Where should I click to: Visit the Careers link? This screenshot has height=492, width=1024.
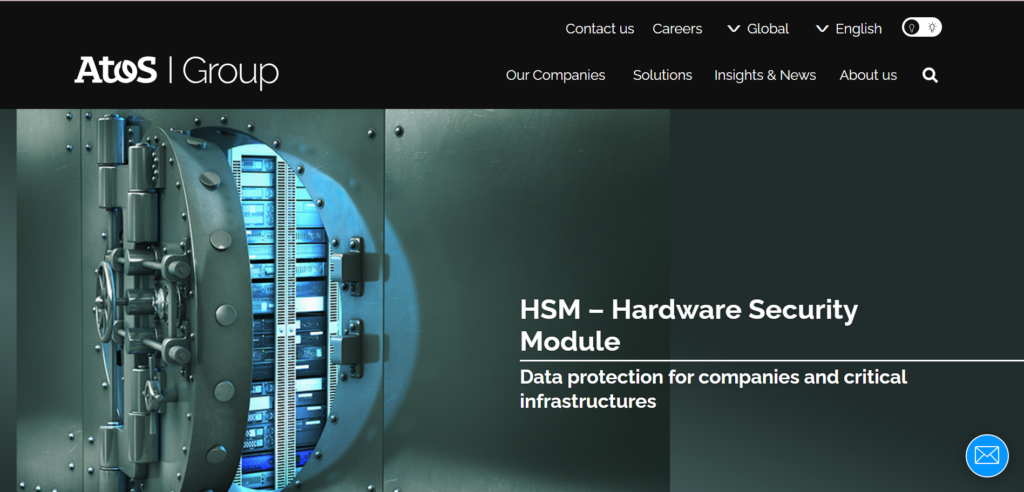pyautogui.click(x=677, y=29)
